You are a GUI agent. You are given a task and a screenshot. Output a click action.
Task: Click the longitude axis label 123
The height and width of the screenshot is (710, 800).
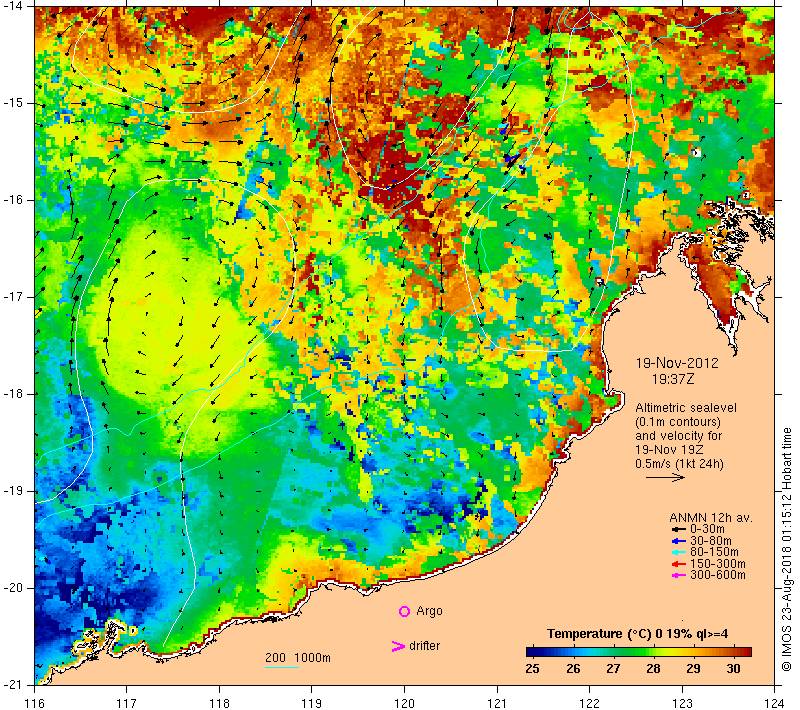click(x=682, y=703)
